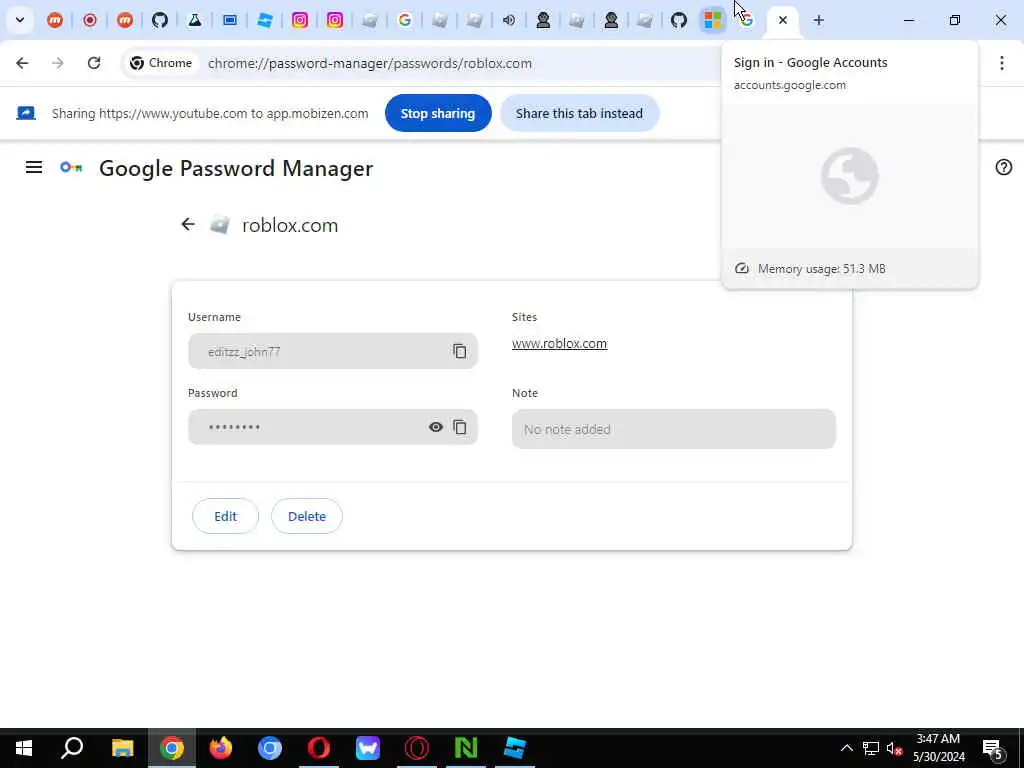Open the help question mark icon
Viewport: 1024px width, 768px height.
pos(1003,168)
